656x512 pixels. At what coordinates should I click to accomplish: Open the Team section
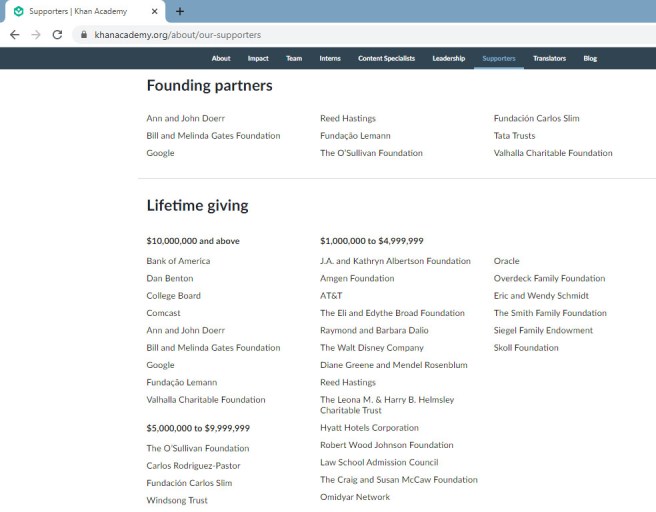pyautogui.click(x=294, y=58)
